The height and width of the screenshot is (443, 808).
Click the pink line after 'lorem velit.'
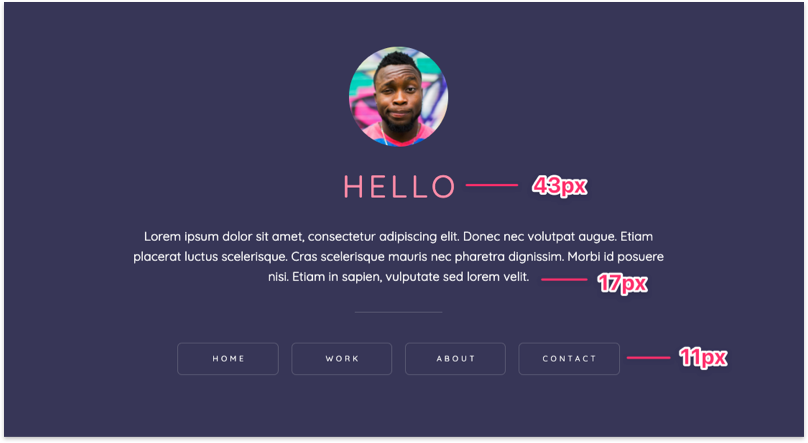(x=564, y=280)
